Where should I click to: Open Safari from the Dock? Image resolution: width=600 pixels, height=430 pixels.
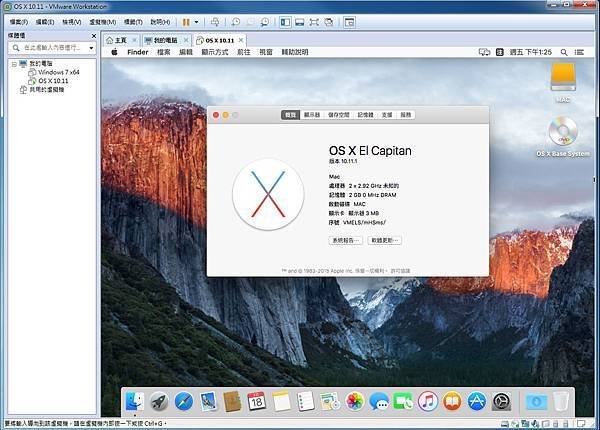pyautogui.click(x=184, y=402)
